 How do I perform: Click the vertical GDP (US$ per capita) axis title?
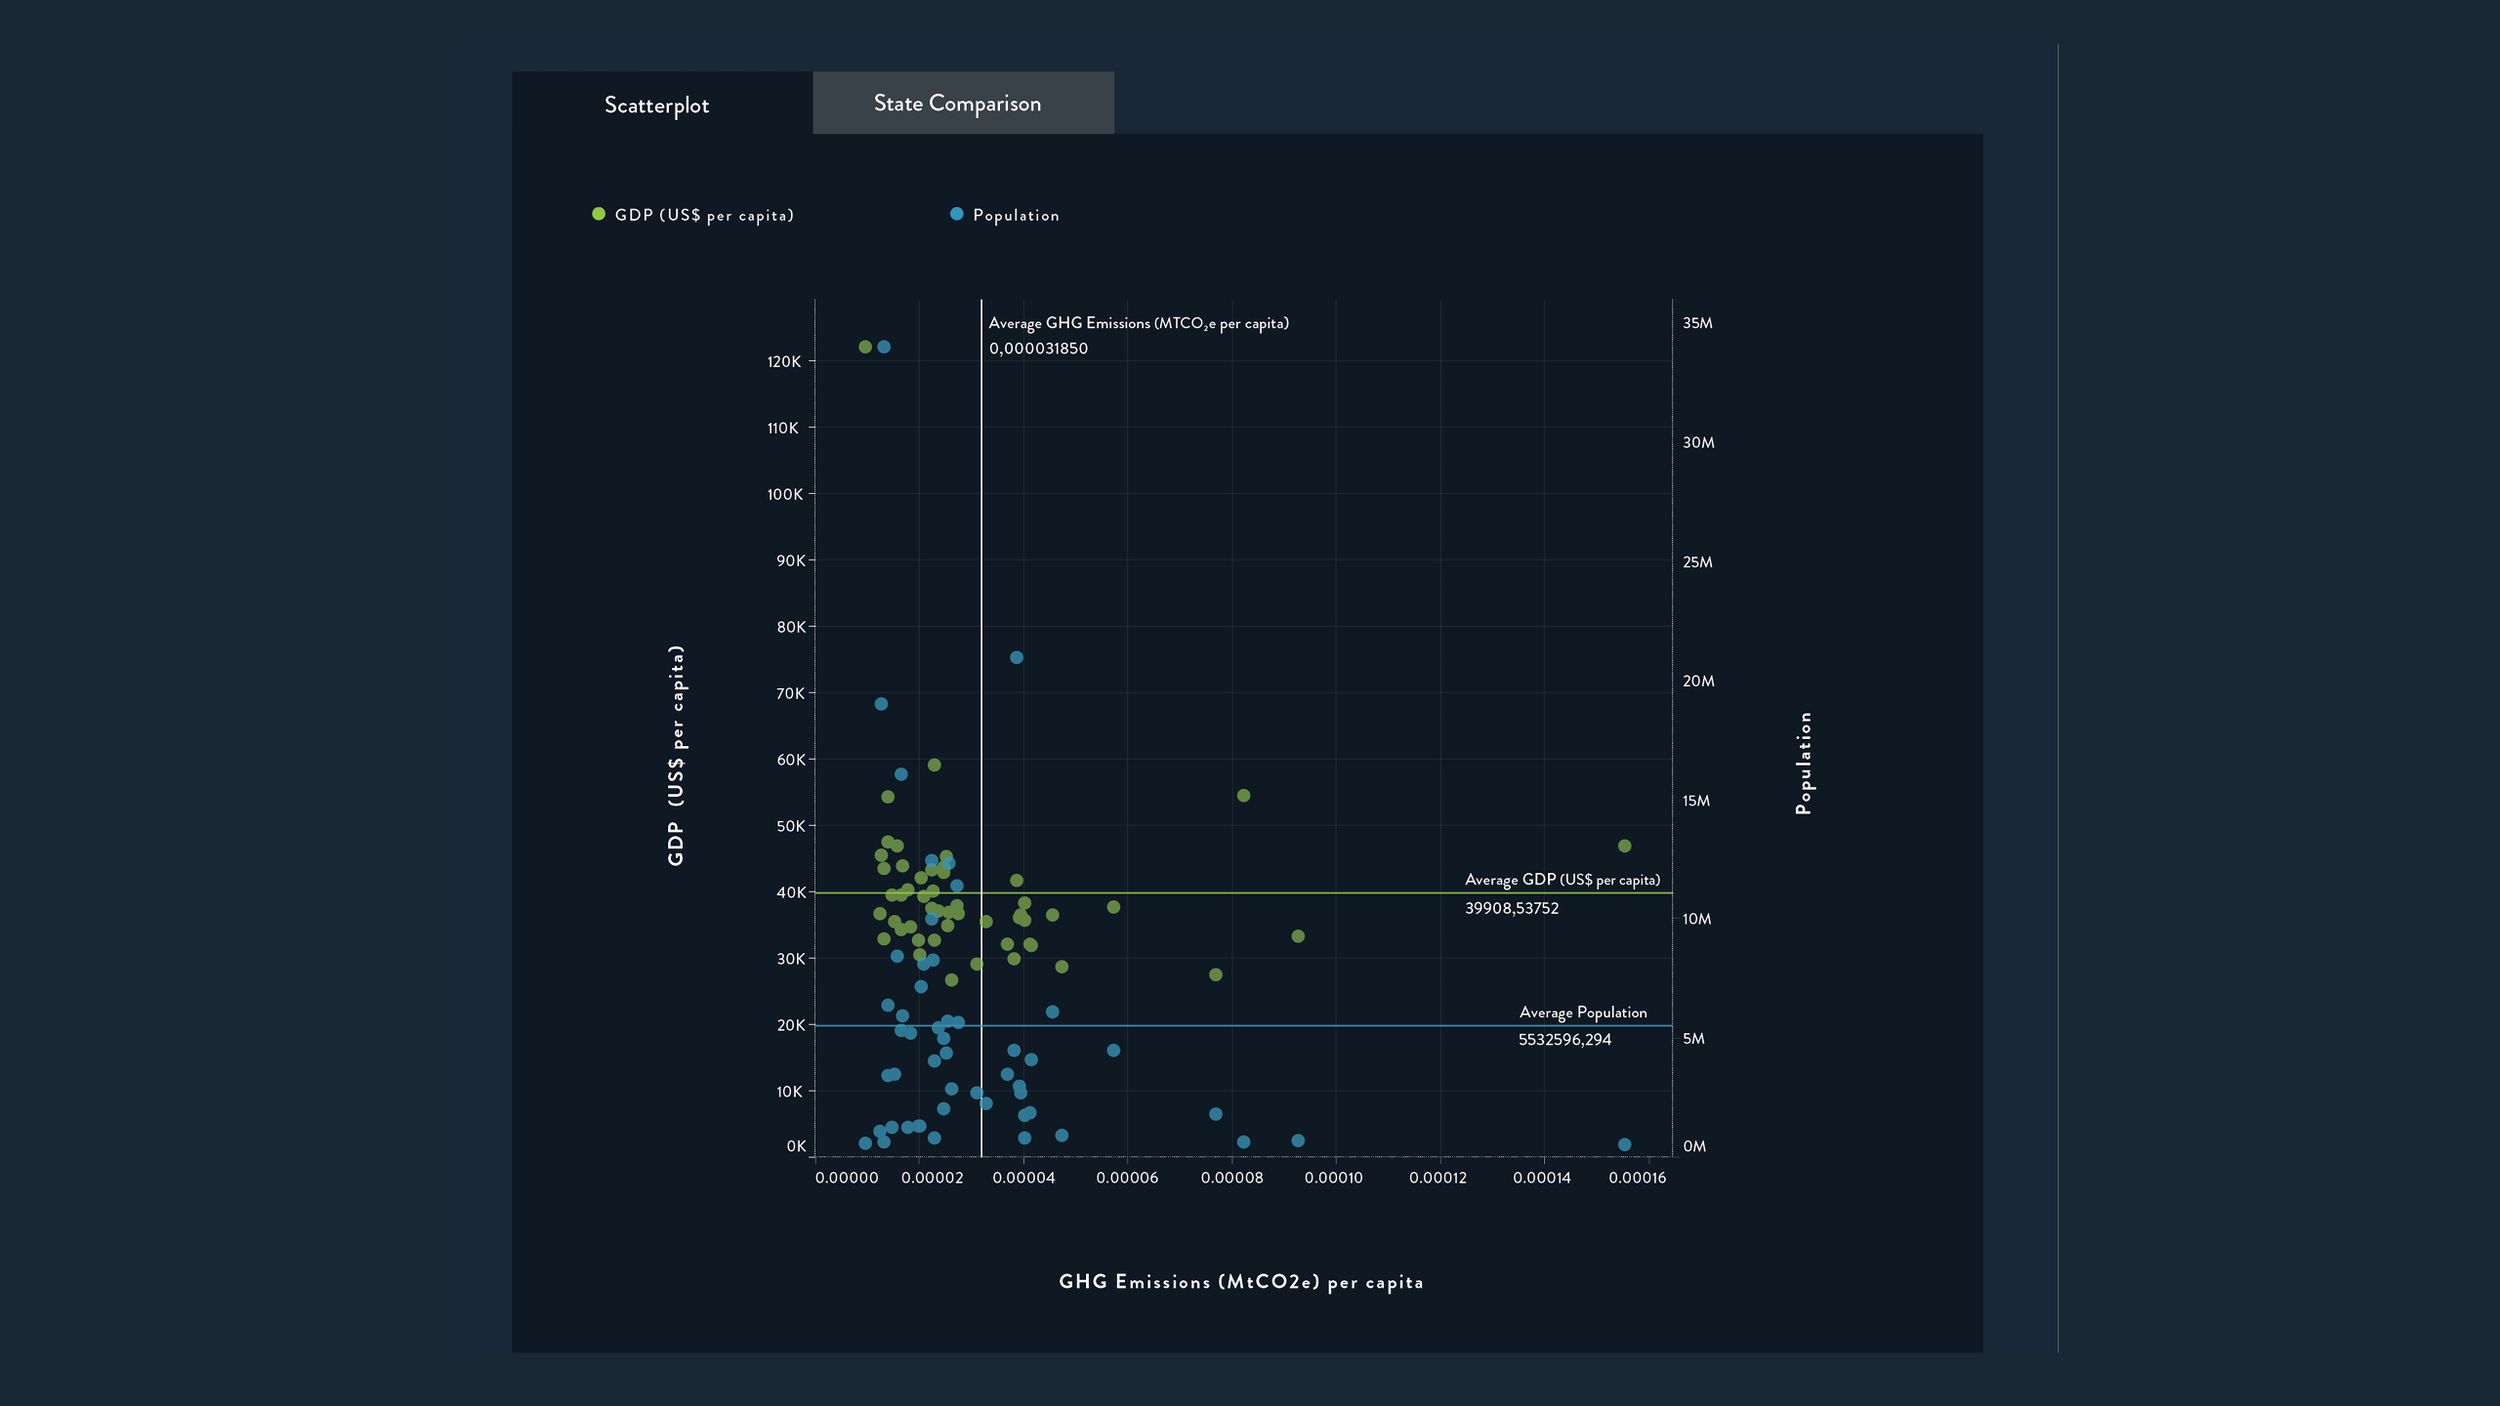point(676,755)
